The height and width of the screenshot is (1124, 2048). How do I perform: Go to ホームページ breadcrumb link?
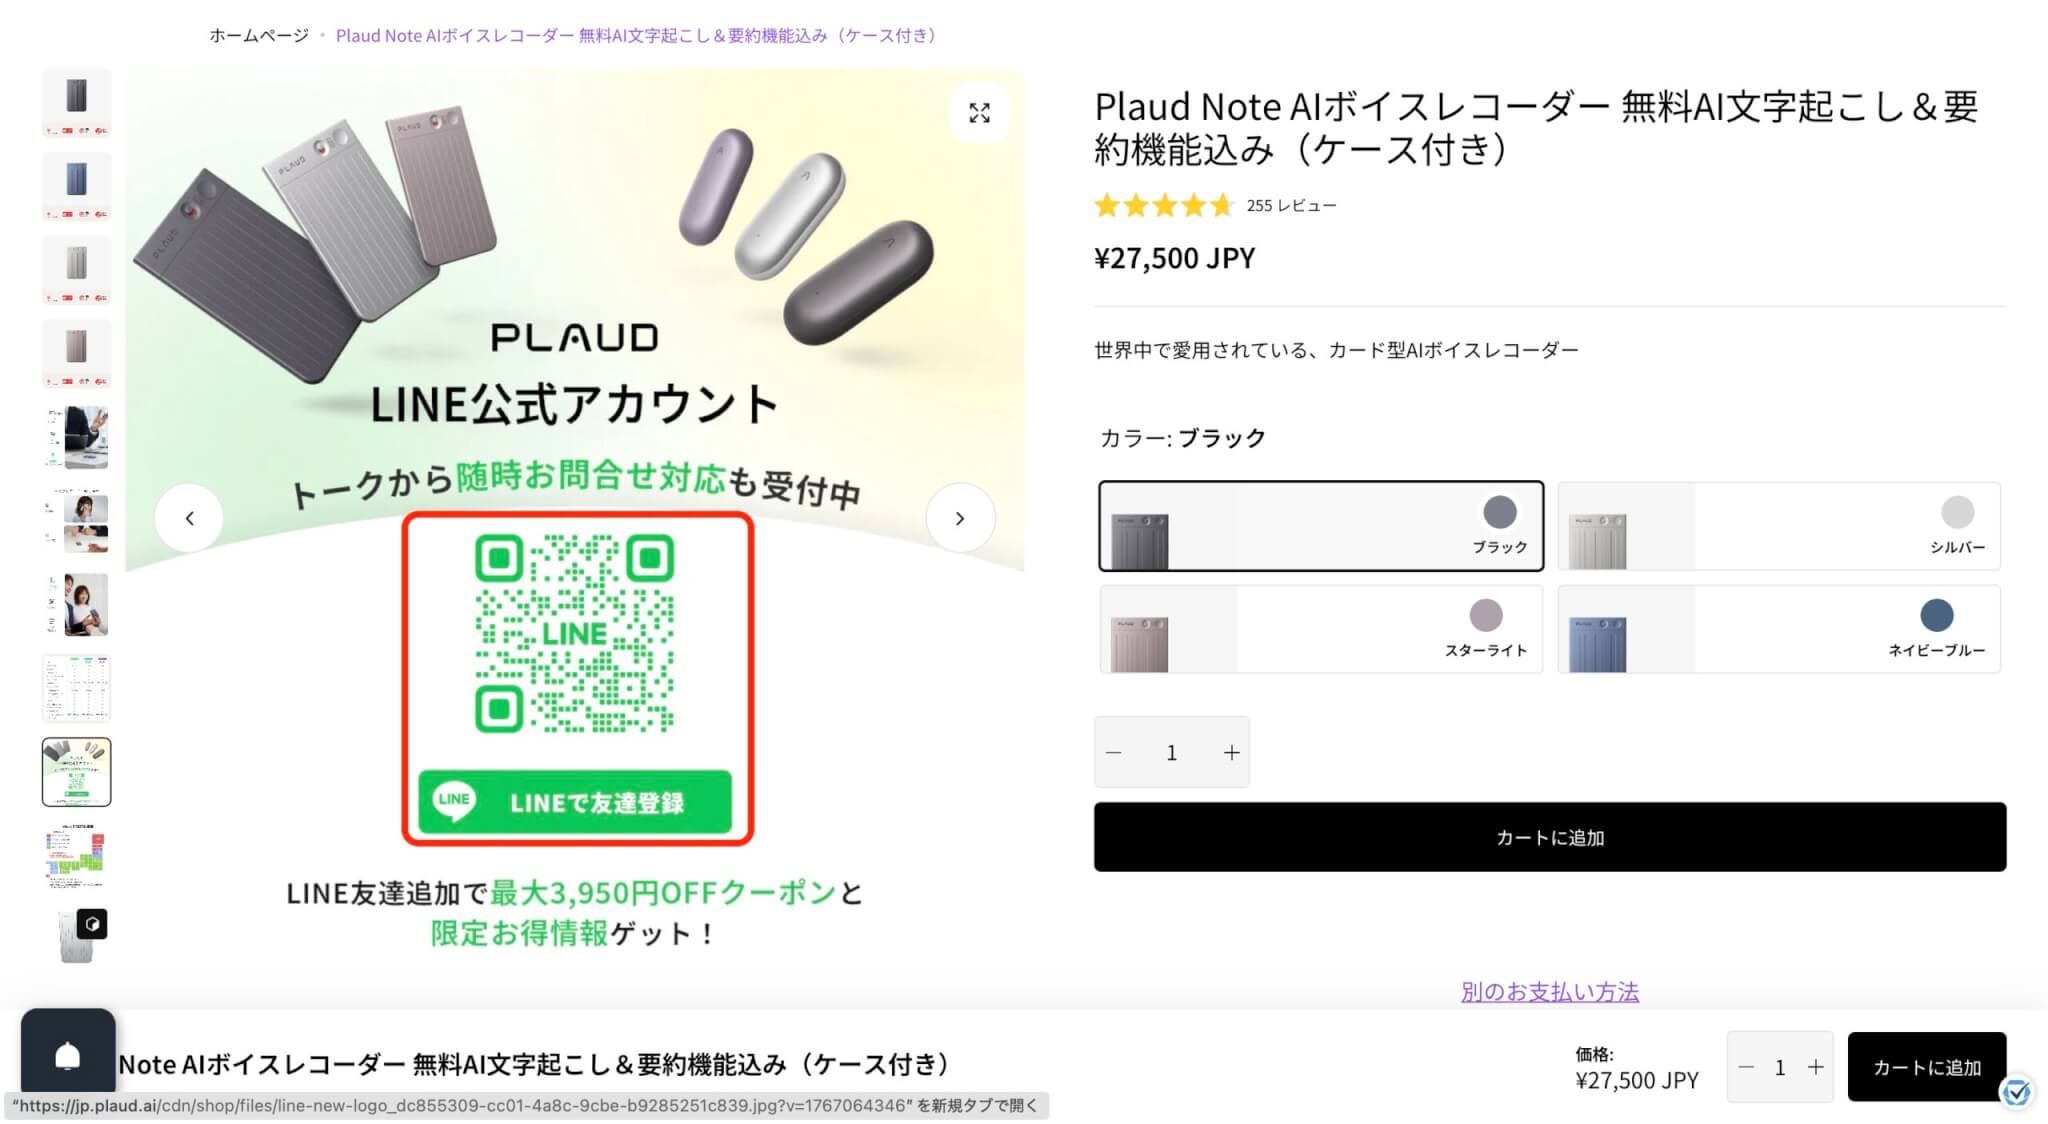click(x=259, y=36)
